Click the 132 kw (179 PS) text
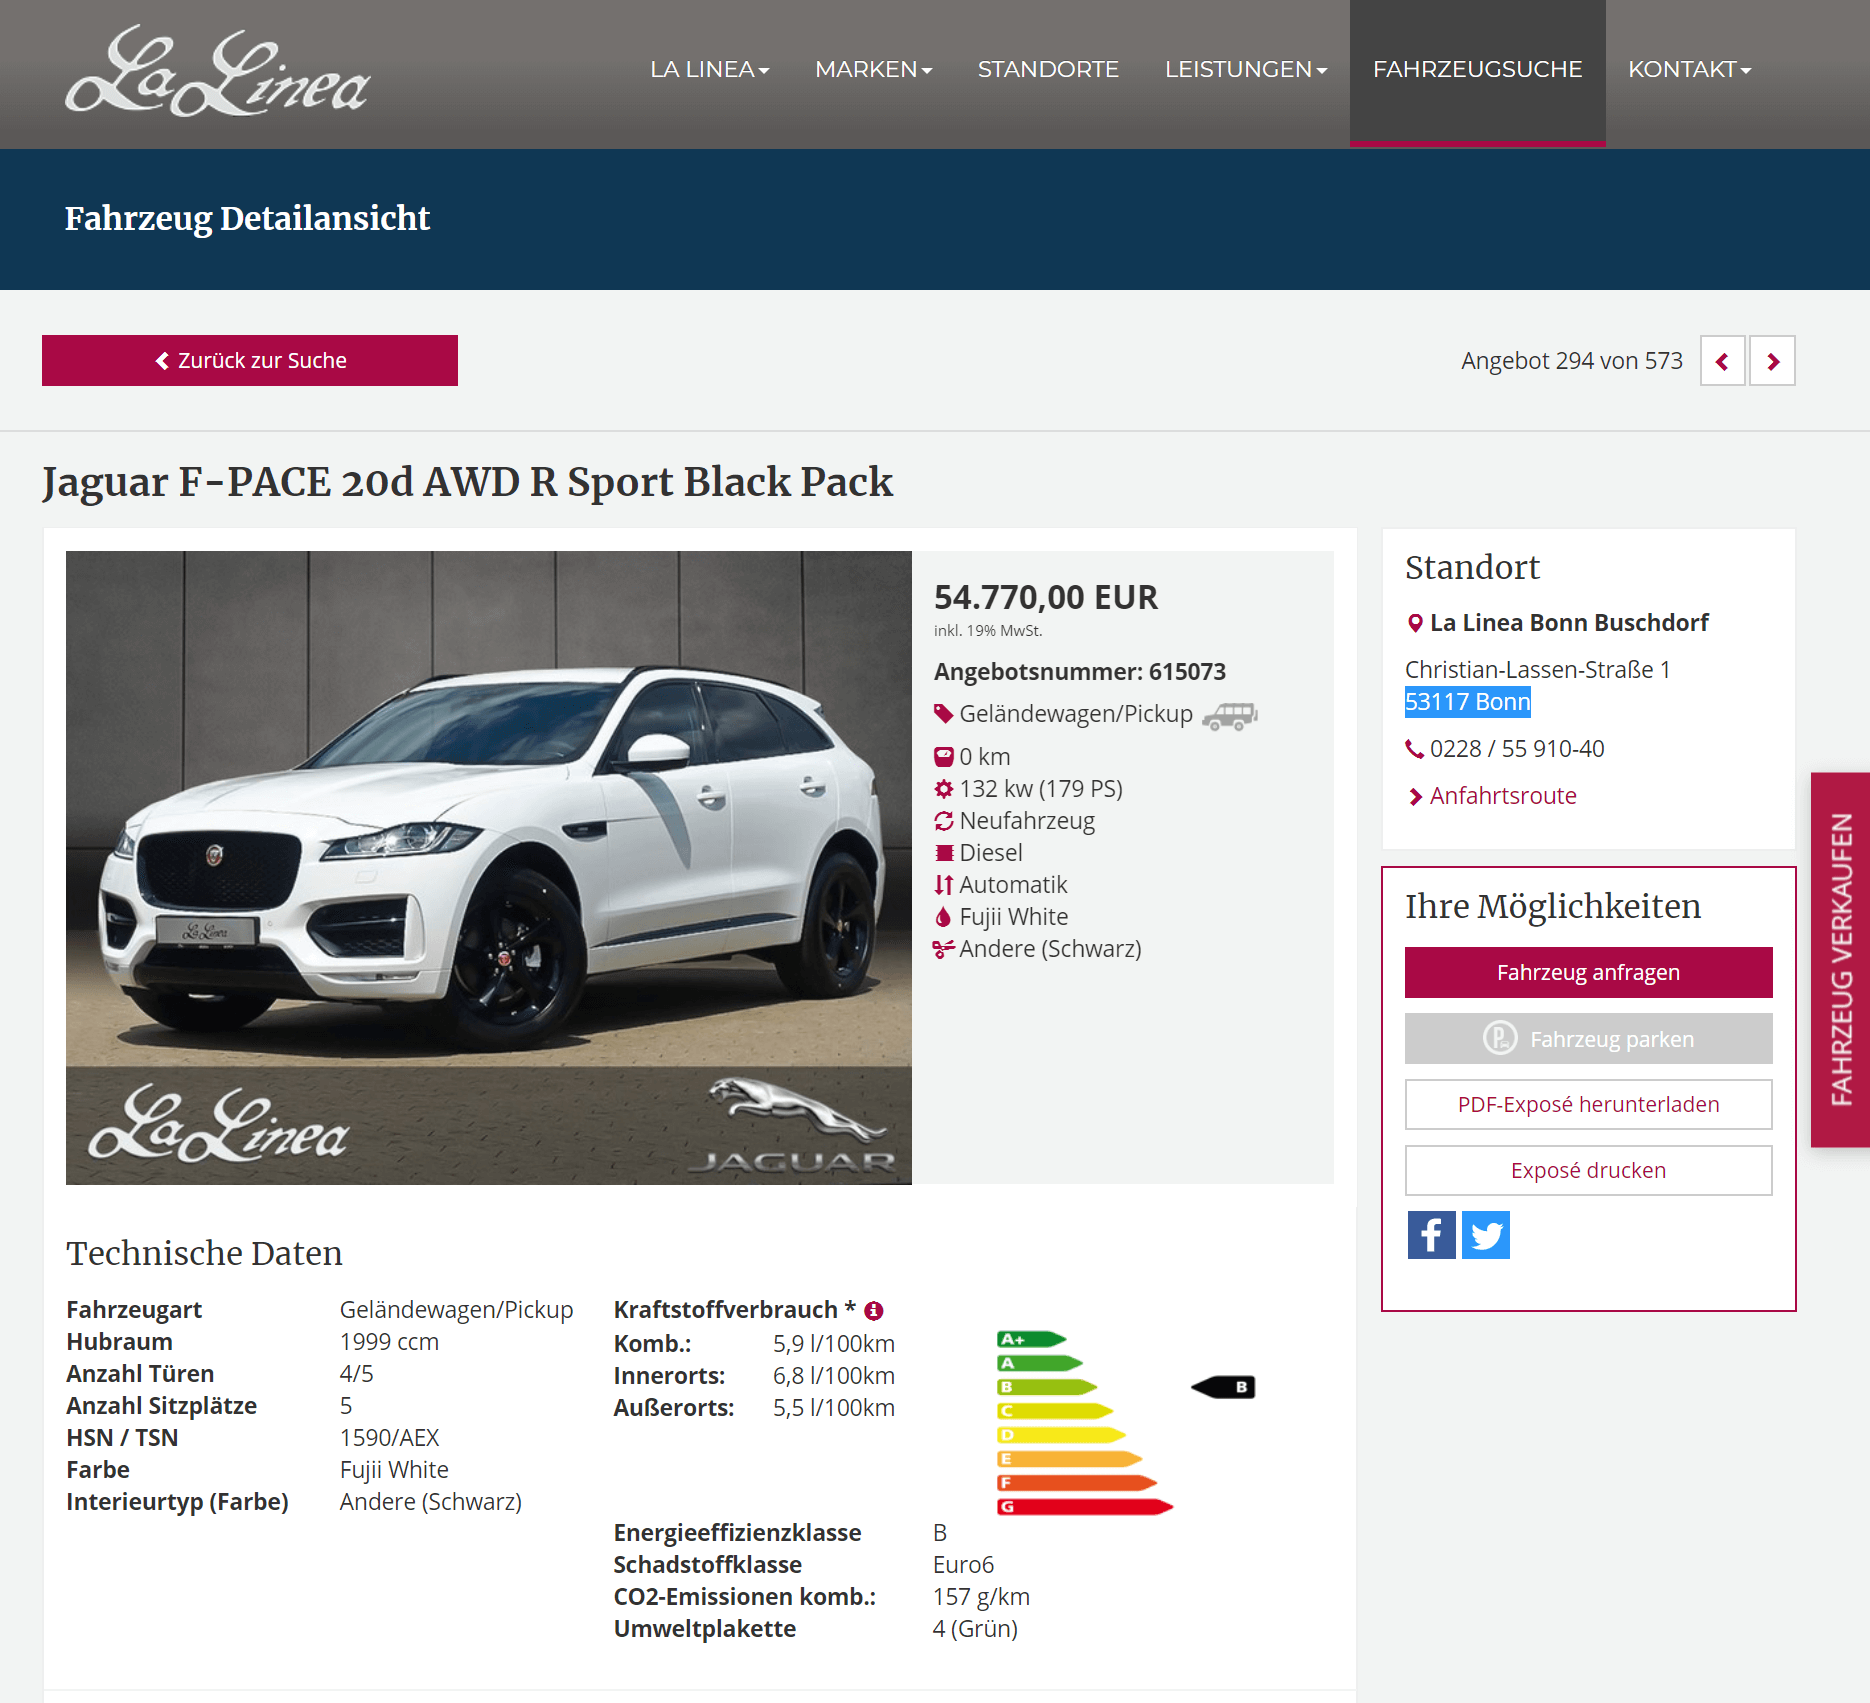 point(1041,789)
